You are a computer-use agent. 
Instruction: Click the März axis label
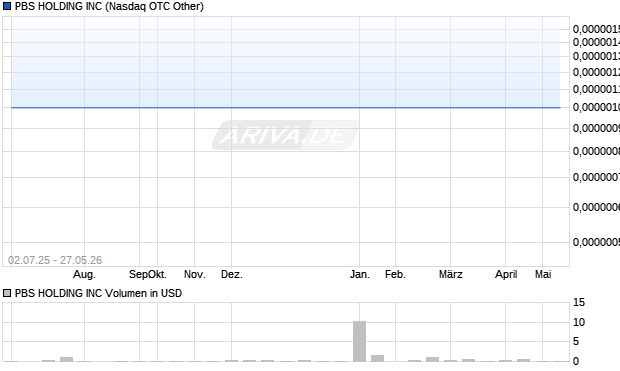(450, 274)
